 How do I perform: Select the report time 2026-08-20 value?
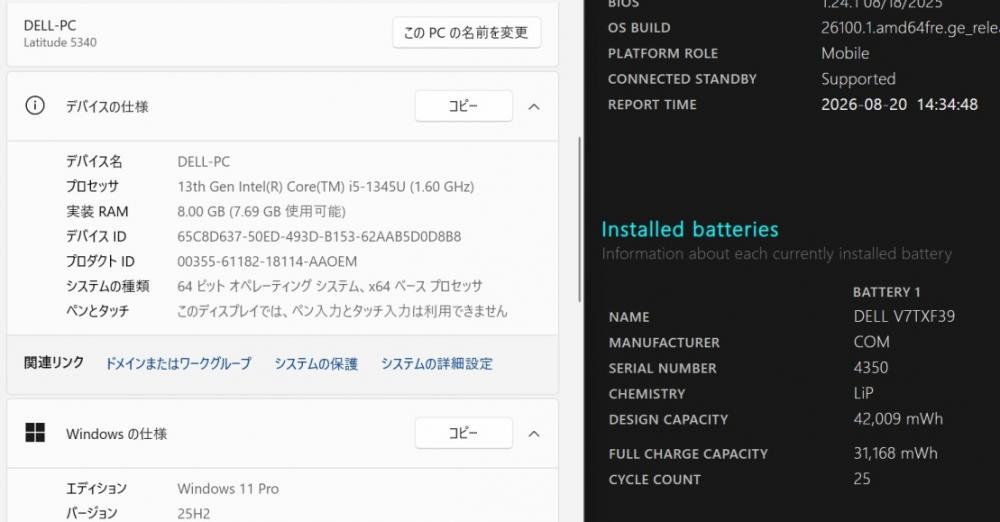(899, 104)
